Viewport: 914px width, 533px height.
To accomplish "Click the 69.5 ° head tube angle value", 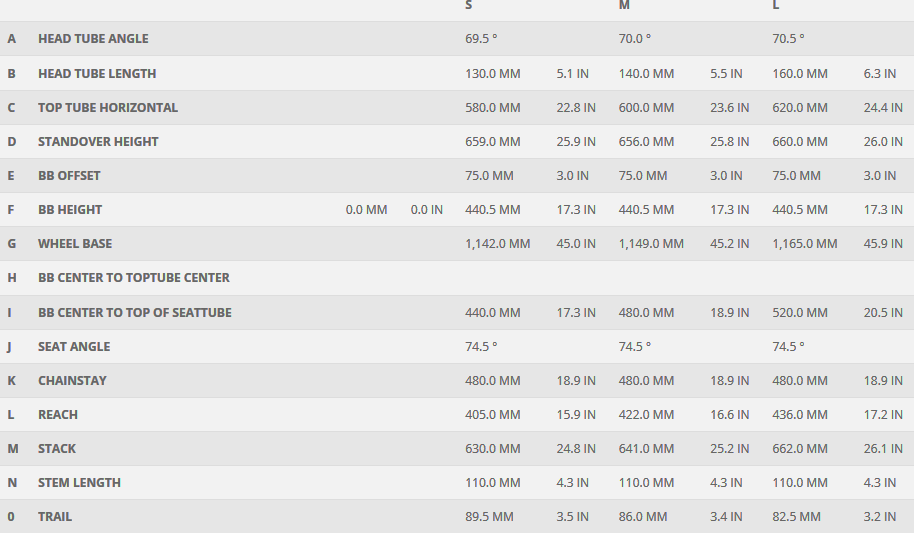I will (x=481, y=39).
